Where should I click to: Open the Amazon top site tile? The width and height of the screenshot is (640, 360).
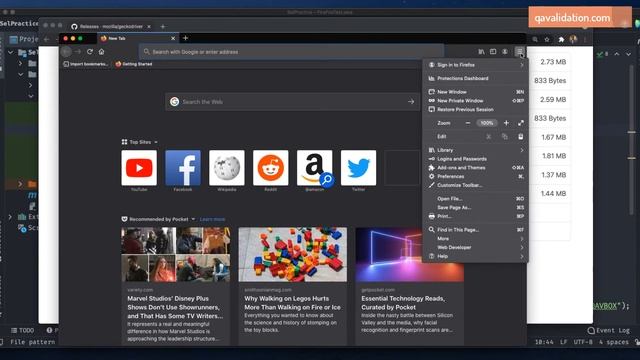[314, 168]
